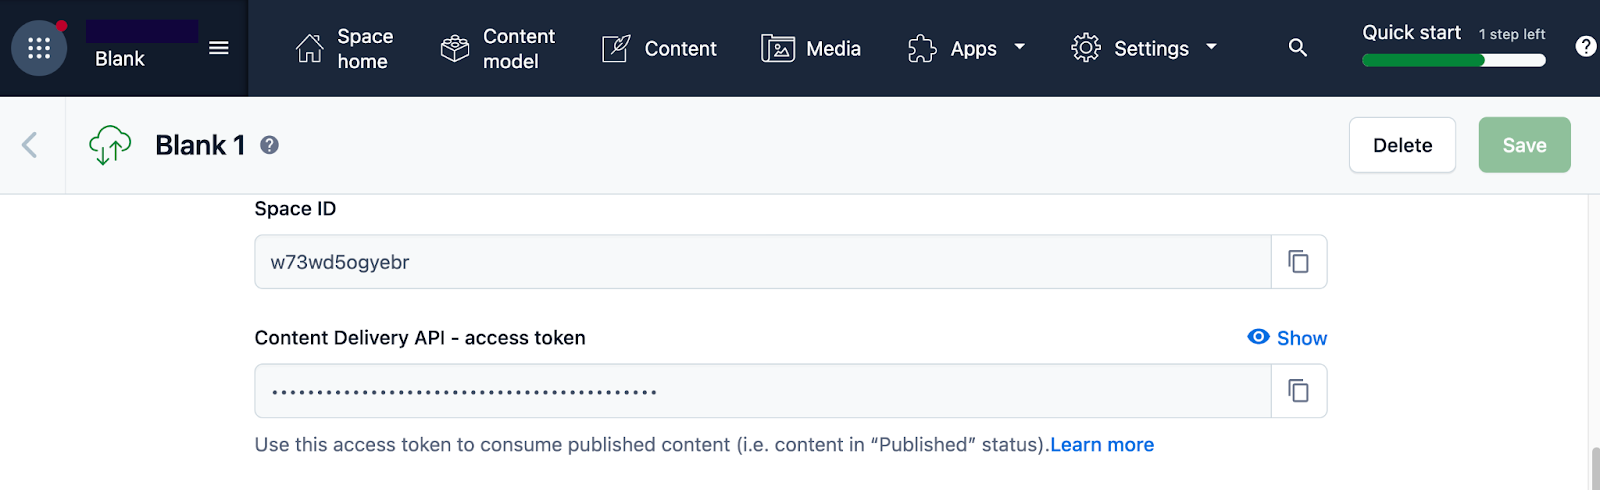This screenshot has width=1600, height=490.
Task: Click the Content model box icon
Action: click(x=455, y=48)
